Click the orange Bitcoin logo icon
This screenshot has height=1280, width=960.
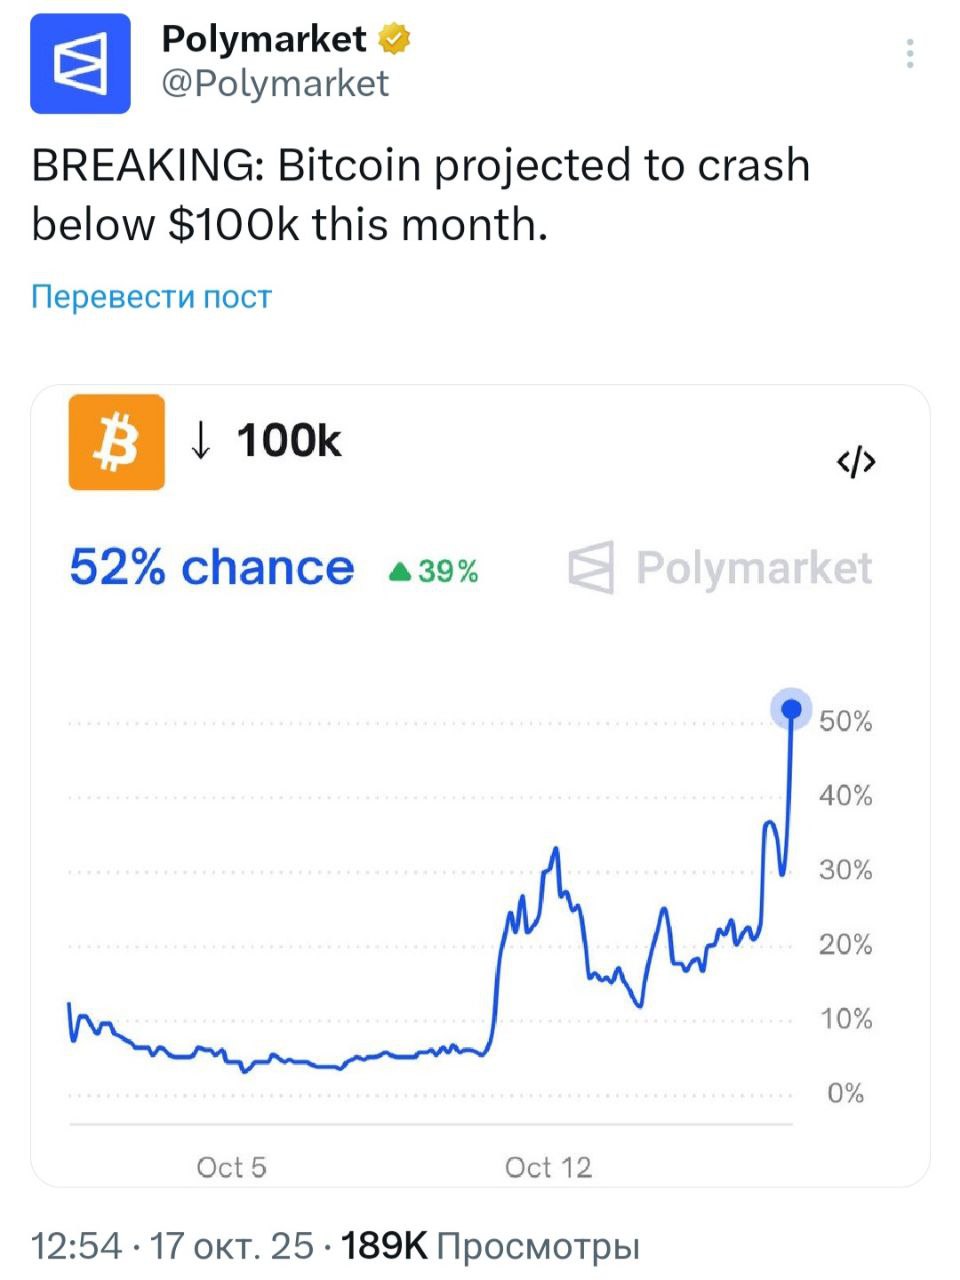[x=116, y=442]
